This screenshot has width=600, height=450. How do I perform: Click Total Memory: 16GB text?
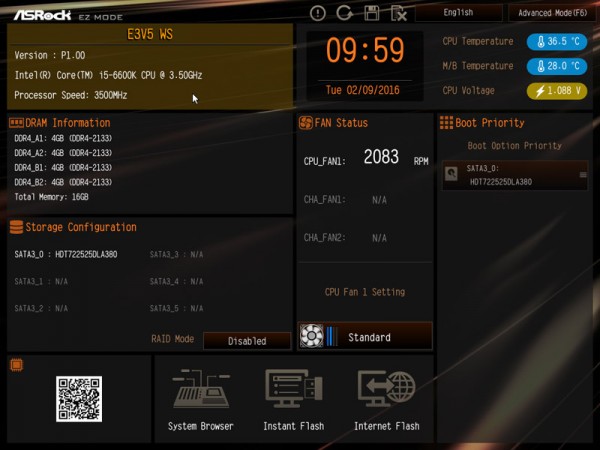pos(51,197)
